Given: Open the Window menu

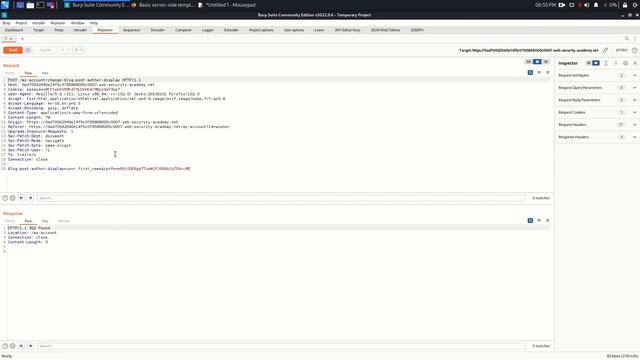Looking at the screenshot, I should pos(78,23).
